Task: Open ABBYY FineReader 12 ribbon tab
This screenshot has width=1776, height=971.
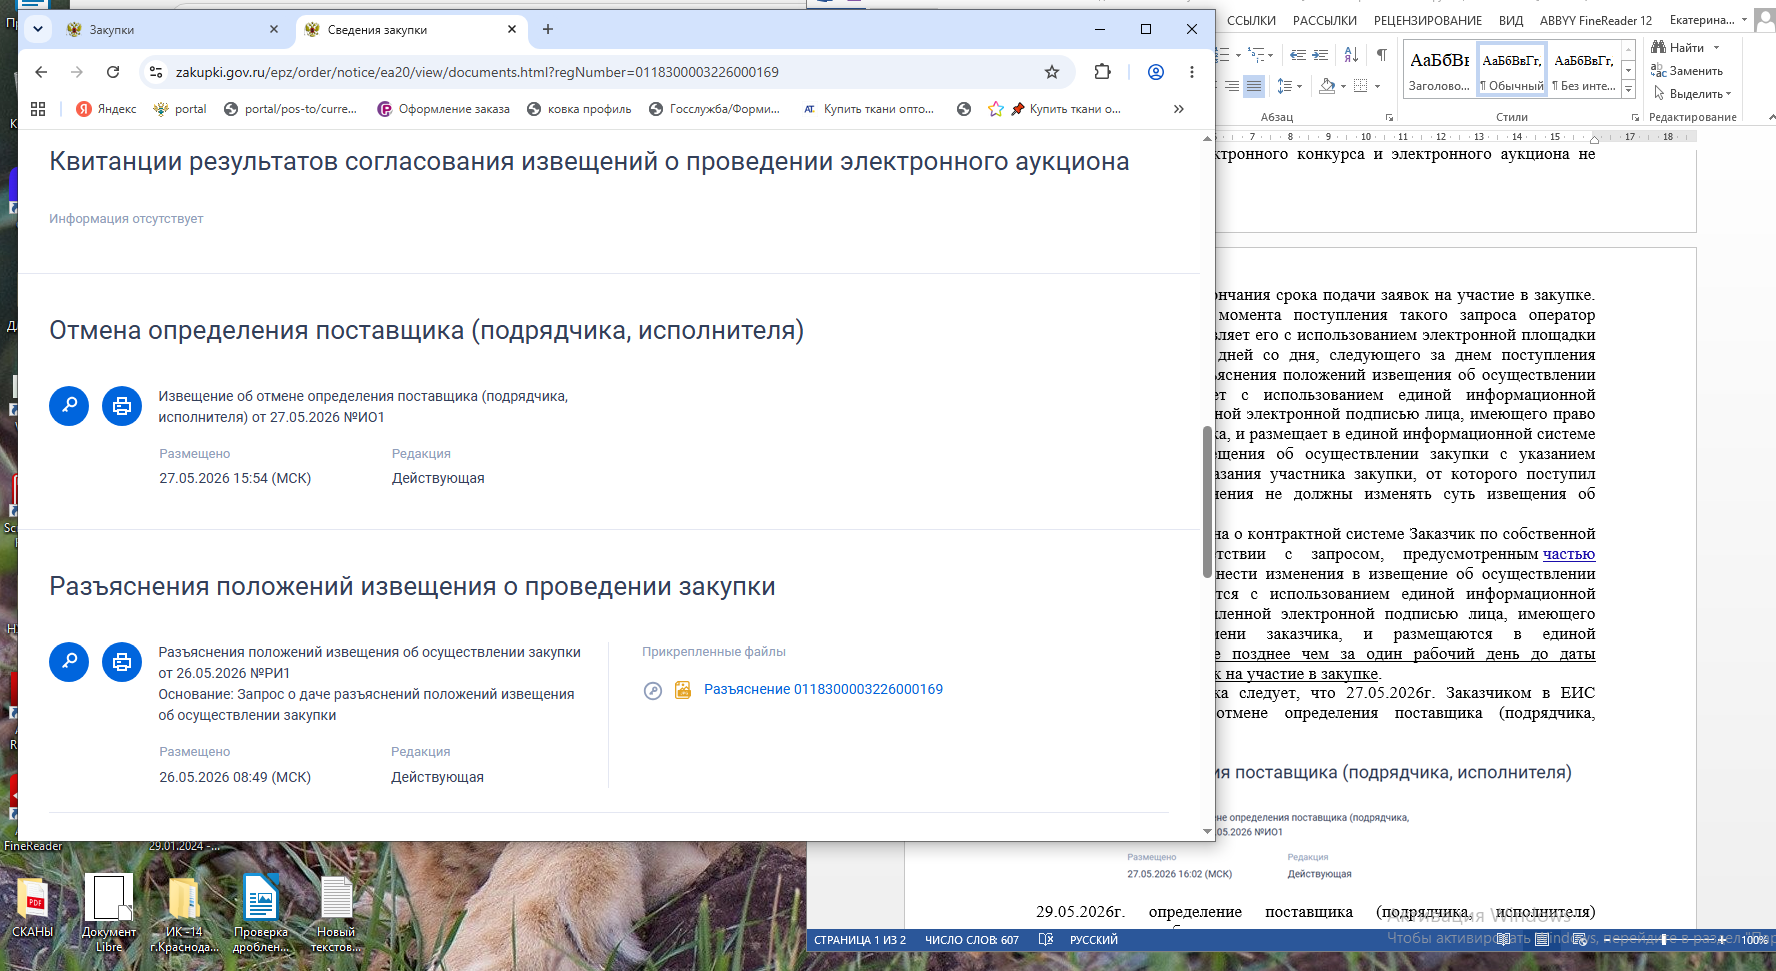Action: tap(1596, 20)
